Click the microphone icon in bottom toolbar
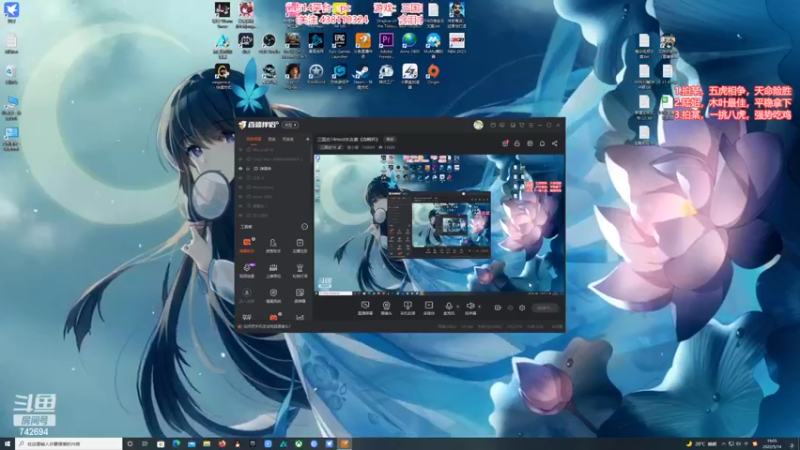Image resolution: width=800 pixels, height=450 pixels. [x=449, y=308]
